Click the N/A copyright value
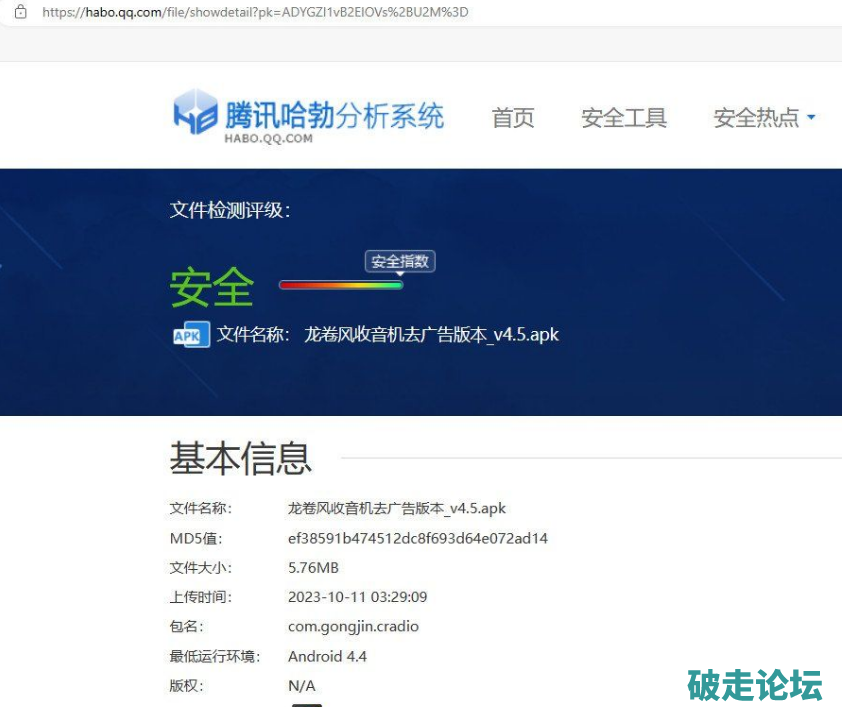This screenshot has width=842, height=707. click(301, 686)
